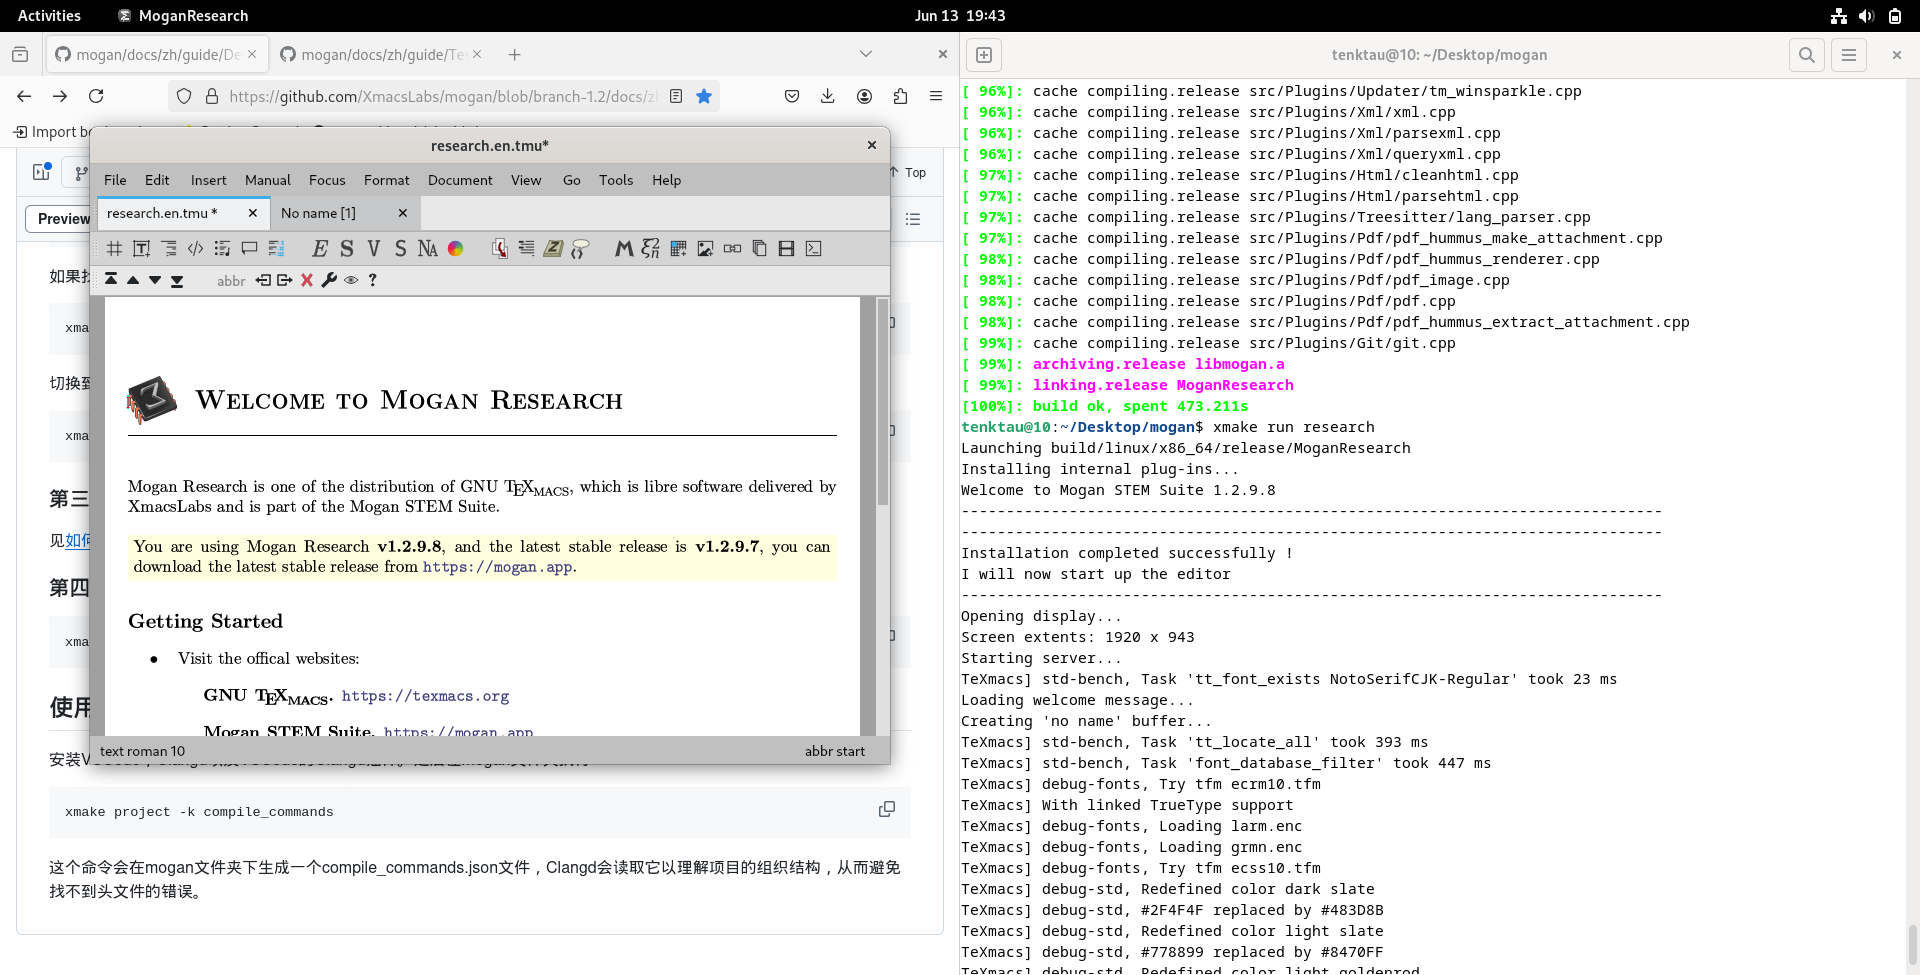The height and width of the screenshot is (975, 1920).
Task: Add a new terminal tab
Action: point(984,55)
